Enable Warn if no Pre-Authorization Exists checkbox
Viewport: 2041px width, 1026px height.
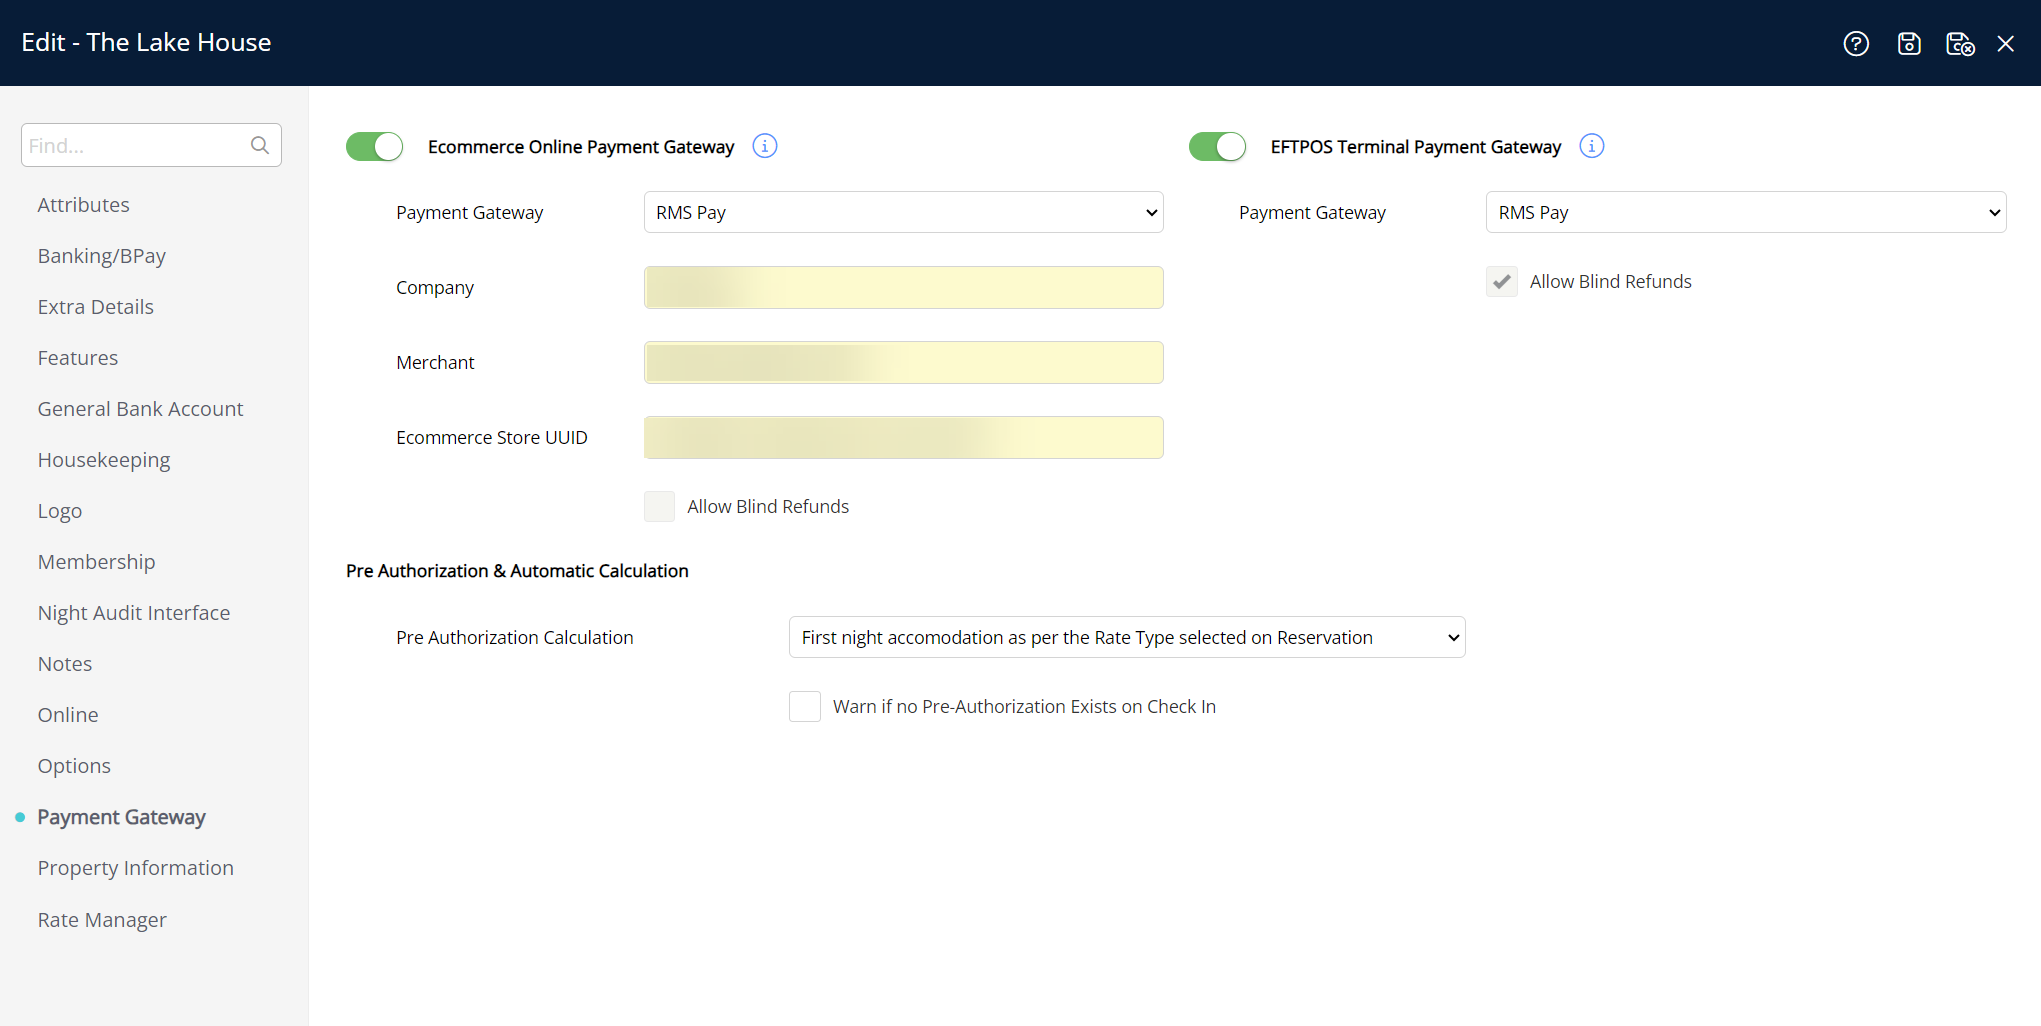pyautogui.click(x=805, y=707)
